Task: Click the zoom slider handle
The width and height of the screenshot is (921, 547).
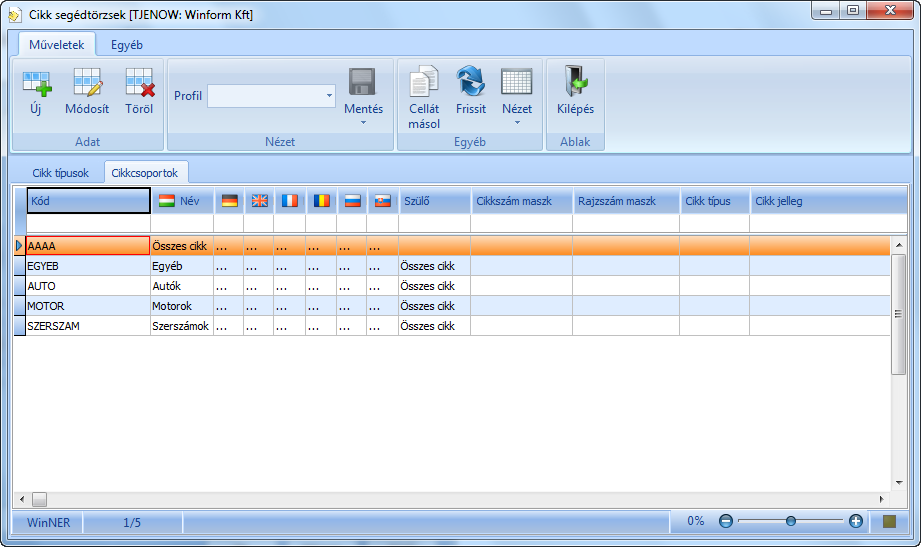Action: (x=791, y=521)
